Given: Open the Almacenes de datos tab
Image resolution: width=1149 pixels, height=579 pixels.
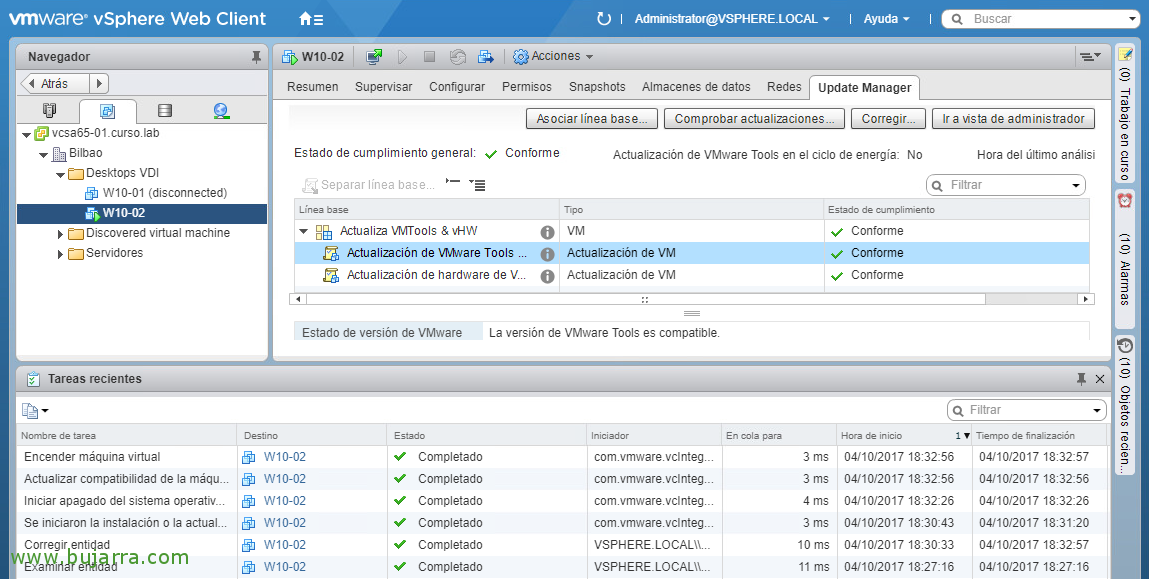Looking at the screenshot, I should [696, 86].
